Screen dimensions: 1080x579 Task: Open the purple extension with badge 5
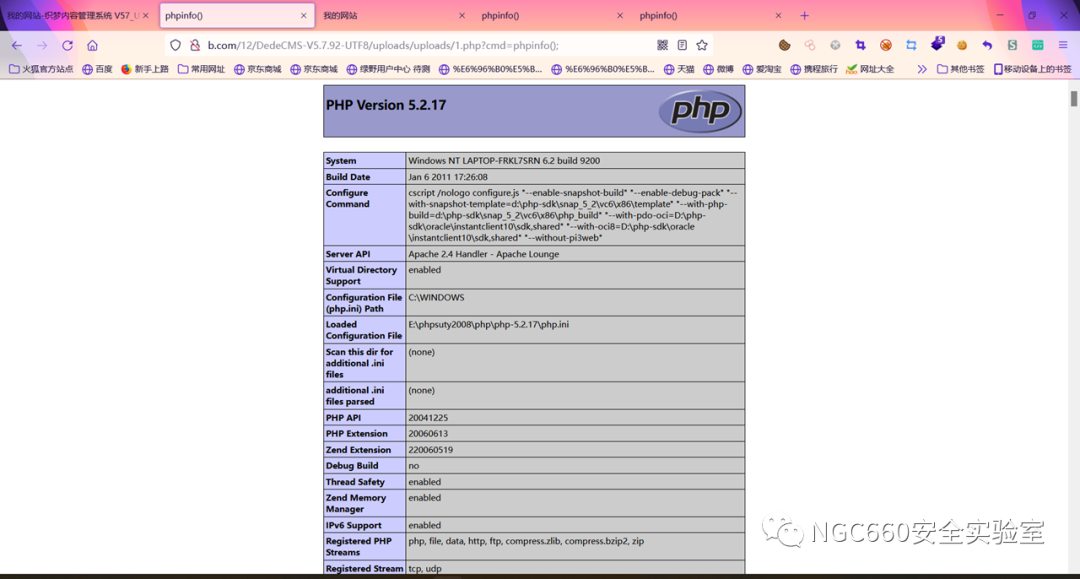point(937,44)
